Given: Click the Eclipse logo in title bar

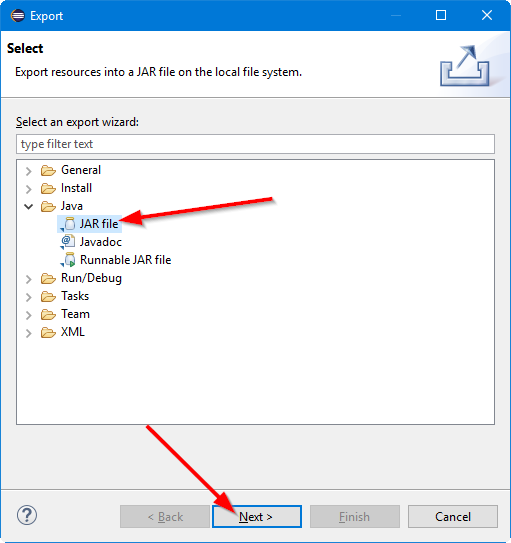Looking at the screenshot, I should point(18,16).
